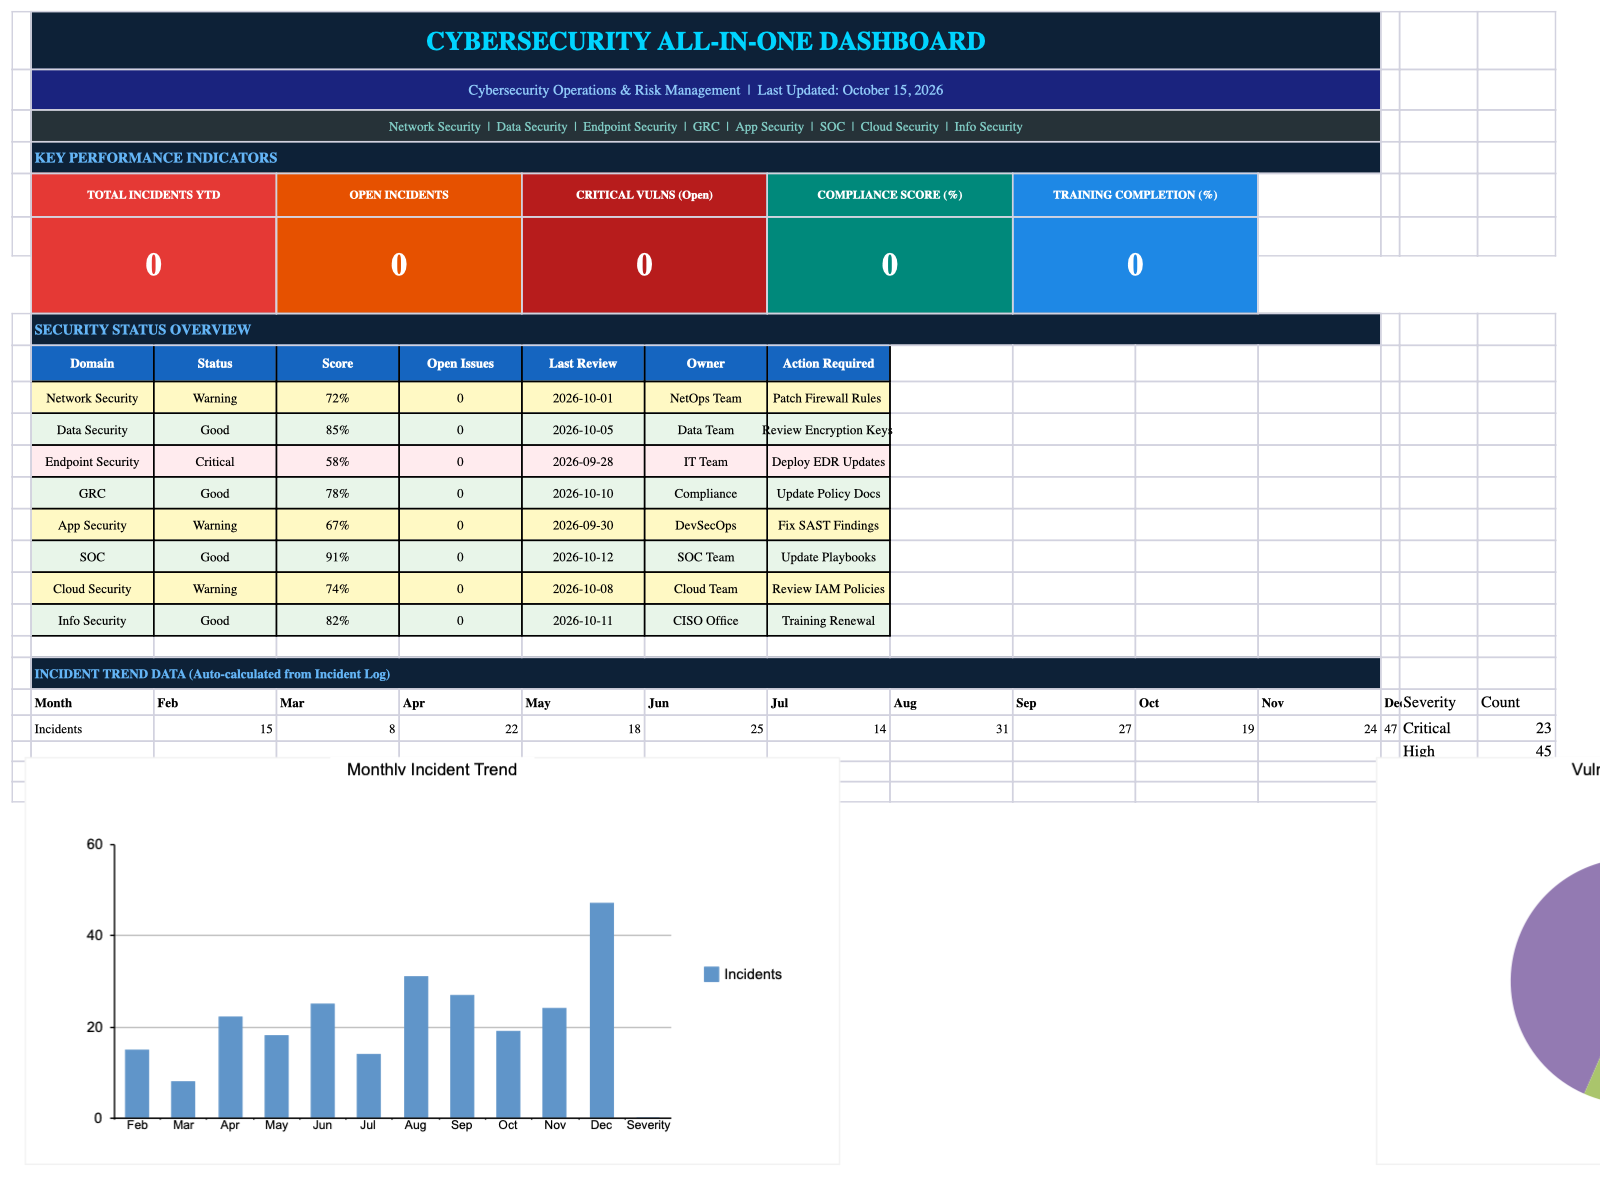
Task: Select the Review IAM Policies action
Action: click(x=828, y=589)
